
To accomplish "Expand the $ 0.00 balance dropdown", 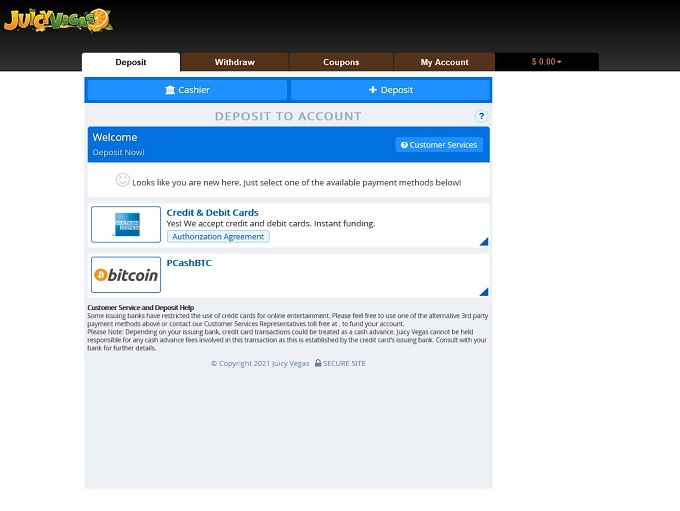I will [x=546, y=62].
